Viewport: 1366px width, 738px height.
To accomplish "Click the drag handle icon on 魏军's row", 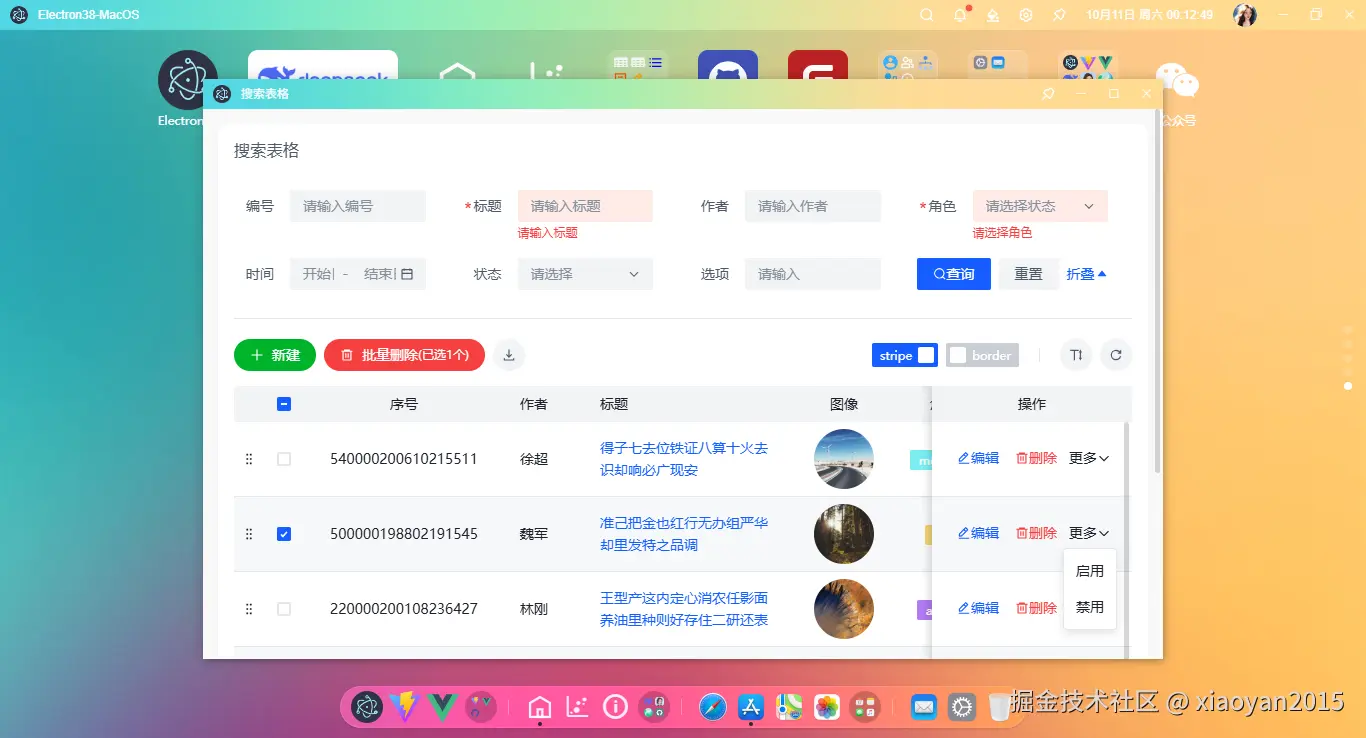I will pos(249,534).
